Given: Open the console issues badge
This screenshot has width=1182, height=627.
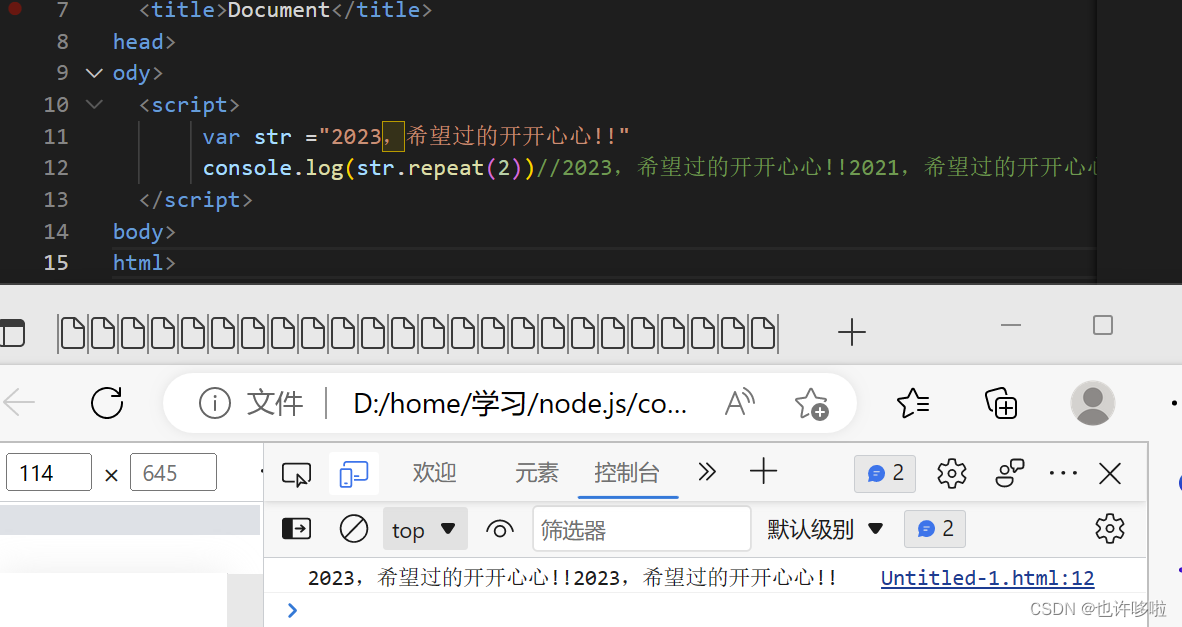Looking at the screenshot, I should pyautogui.click(x=935, y=529).
